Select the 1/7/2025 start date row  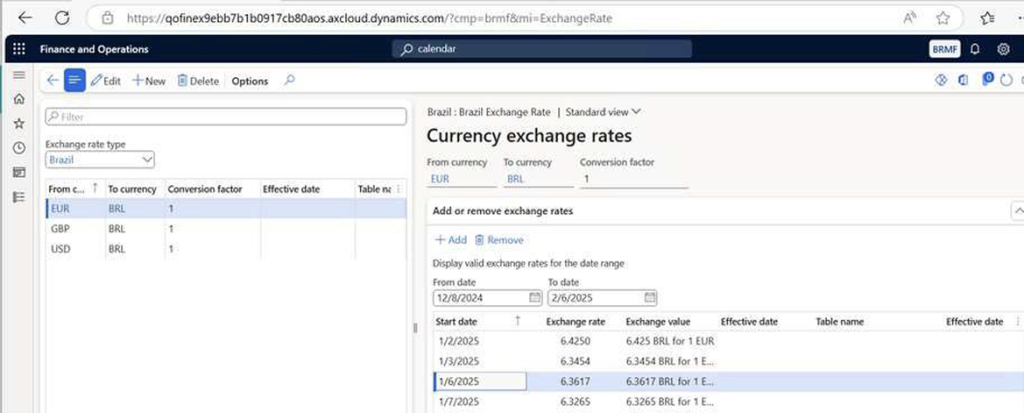pyautogui.click(x=729, y=401)
